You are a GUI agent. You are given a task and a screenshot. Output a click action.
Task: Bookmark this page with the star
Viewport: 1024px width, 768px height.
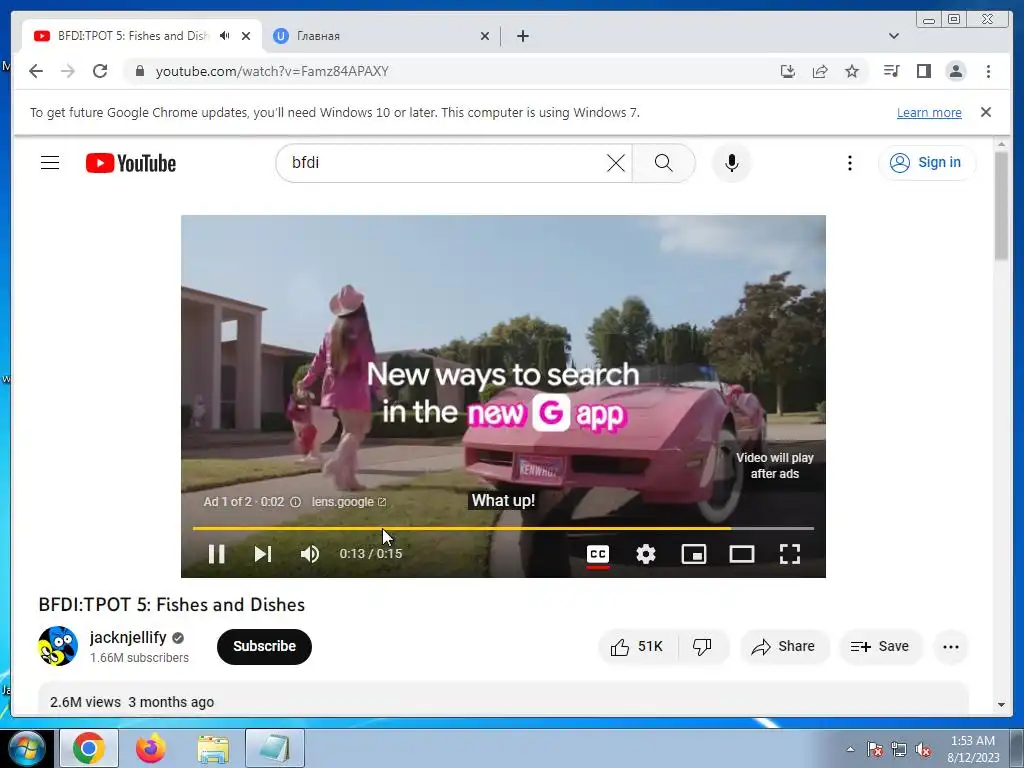pos(852,71)
